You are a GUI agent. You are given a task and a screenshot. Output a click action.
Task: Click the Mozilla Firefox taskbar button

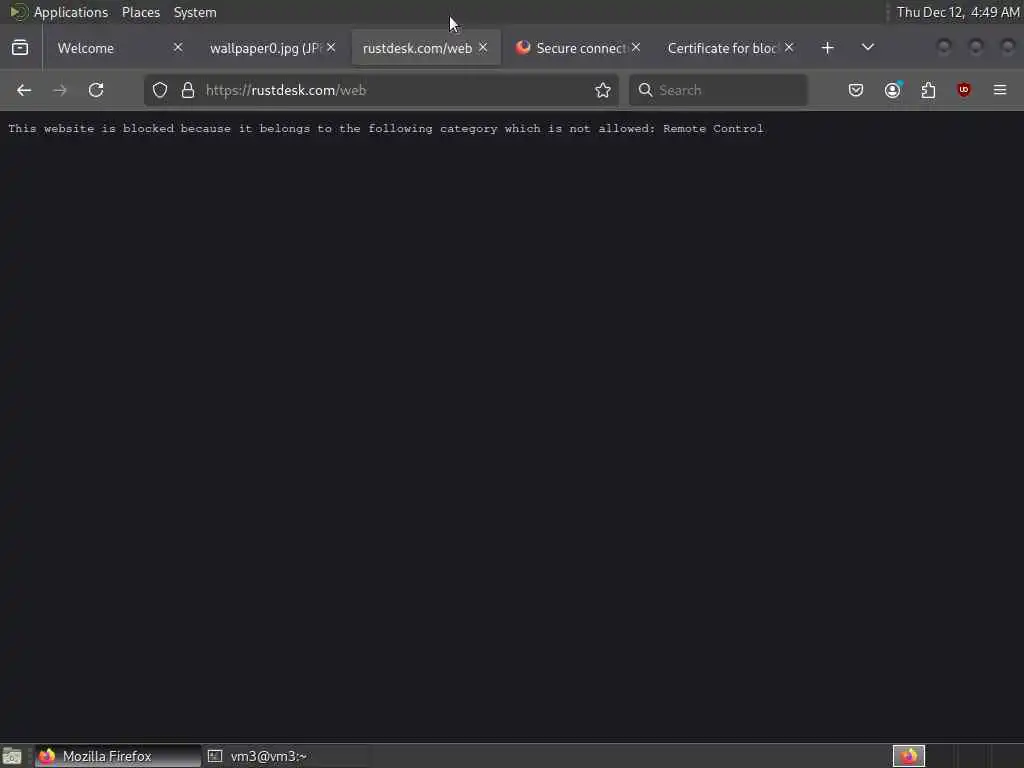coord(118,756)
